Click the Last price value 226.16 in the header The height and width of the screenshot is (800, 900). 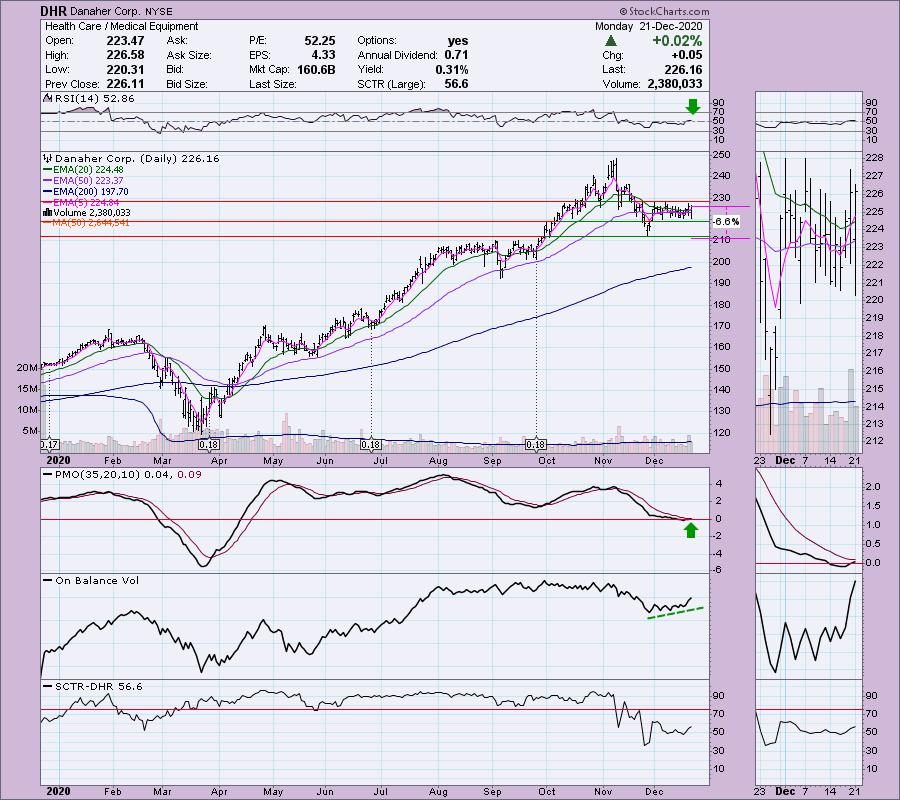pos(683,69)
